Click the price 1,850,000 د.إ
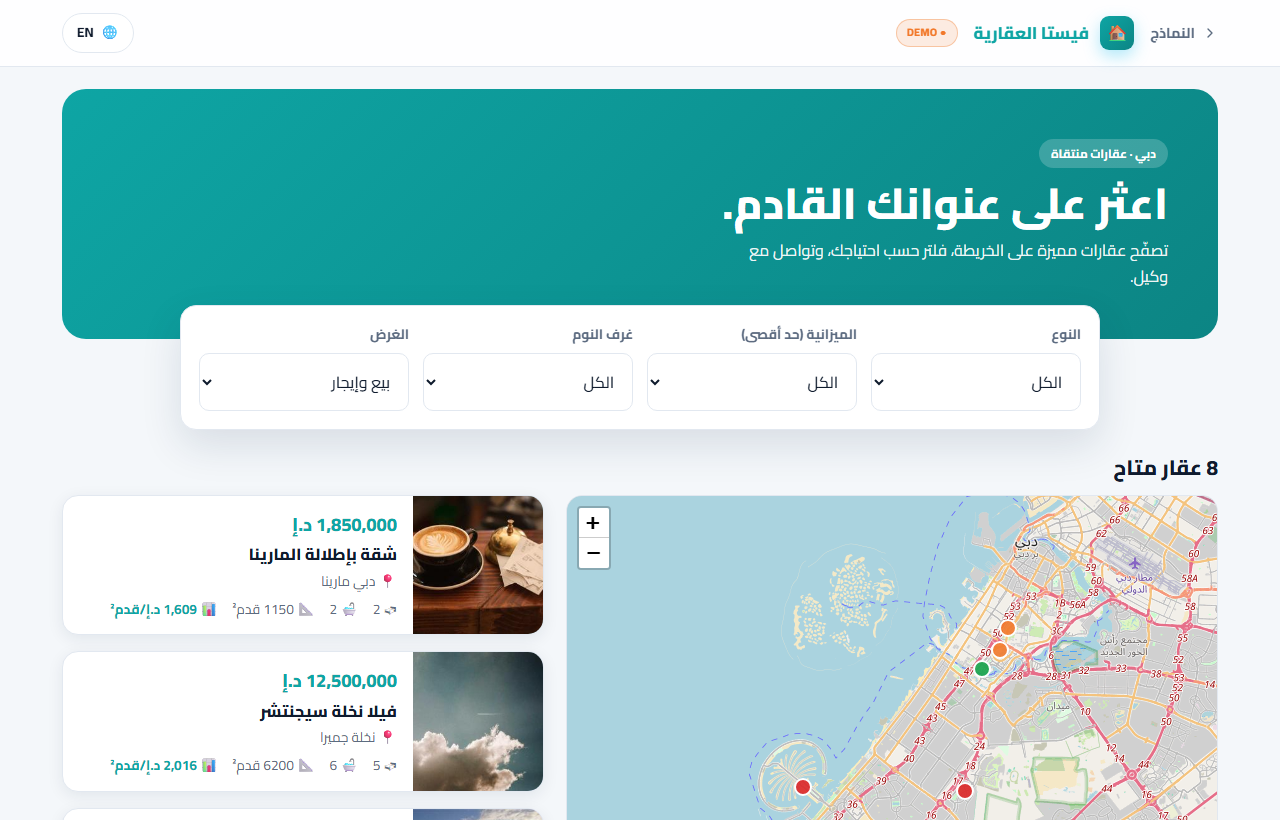The height and width of the screenshot is (820, 1280). click(x=344, y=525)
